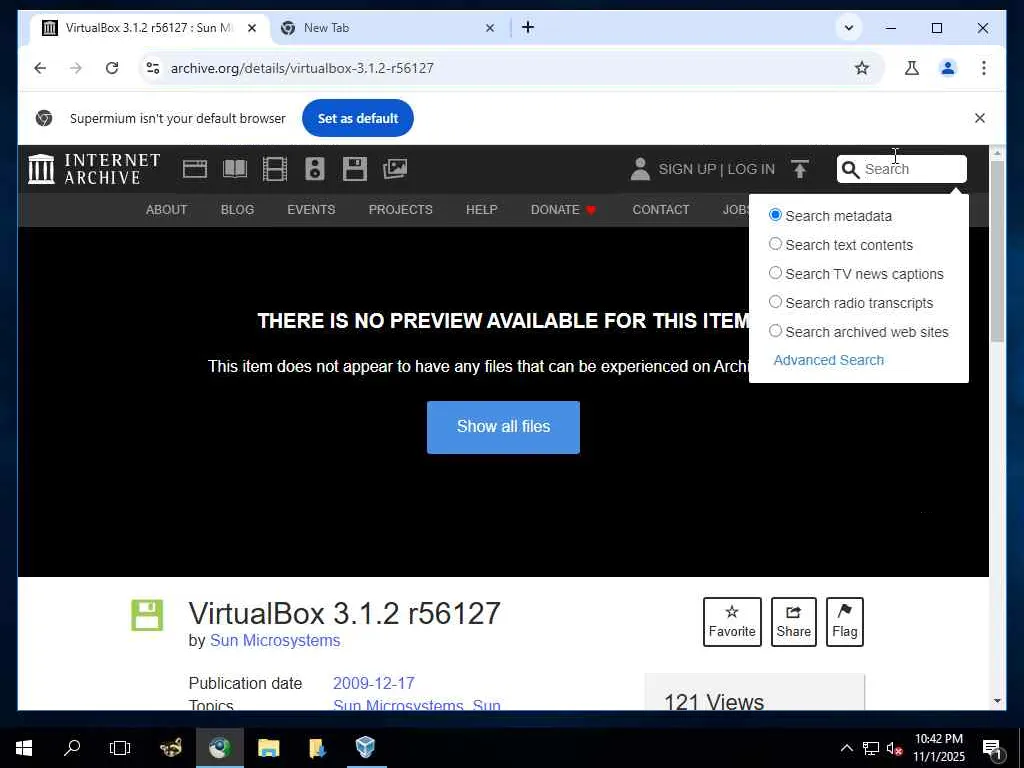Click the Show all files button
This screenshot has width=1024, height=768.
pyautogui.click(x=503, y=427)
